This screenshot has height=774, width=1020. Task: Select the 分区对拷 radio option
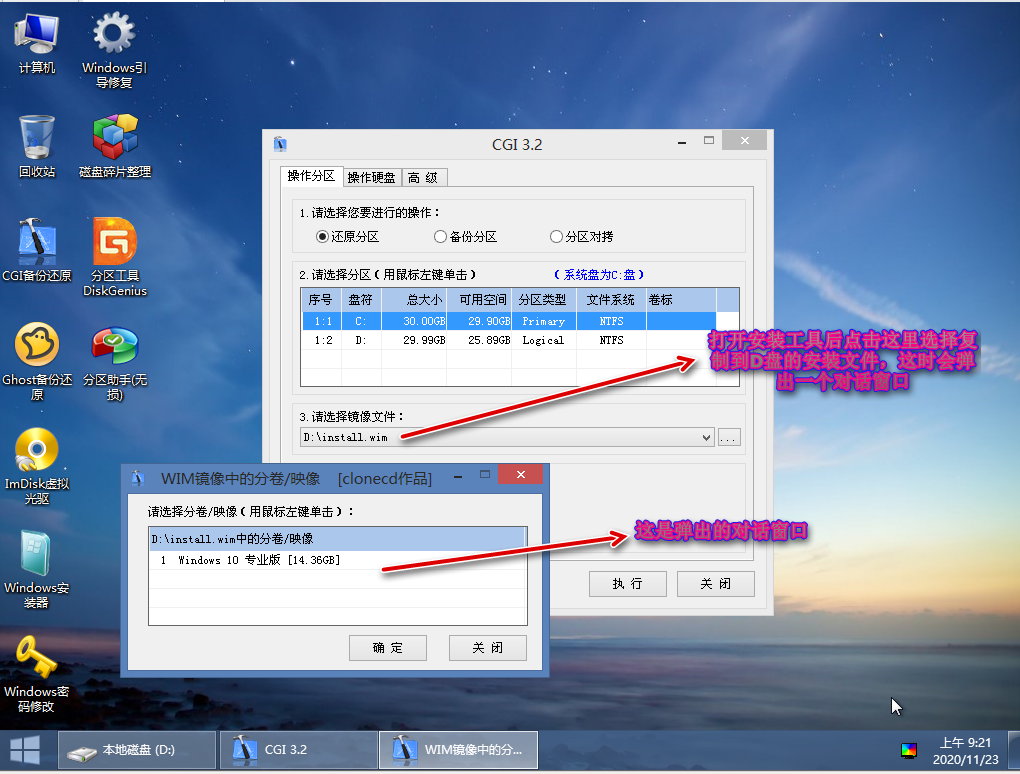click(557, 237)
